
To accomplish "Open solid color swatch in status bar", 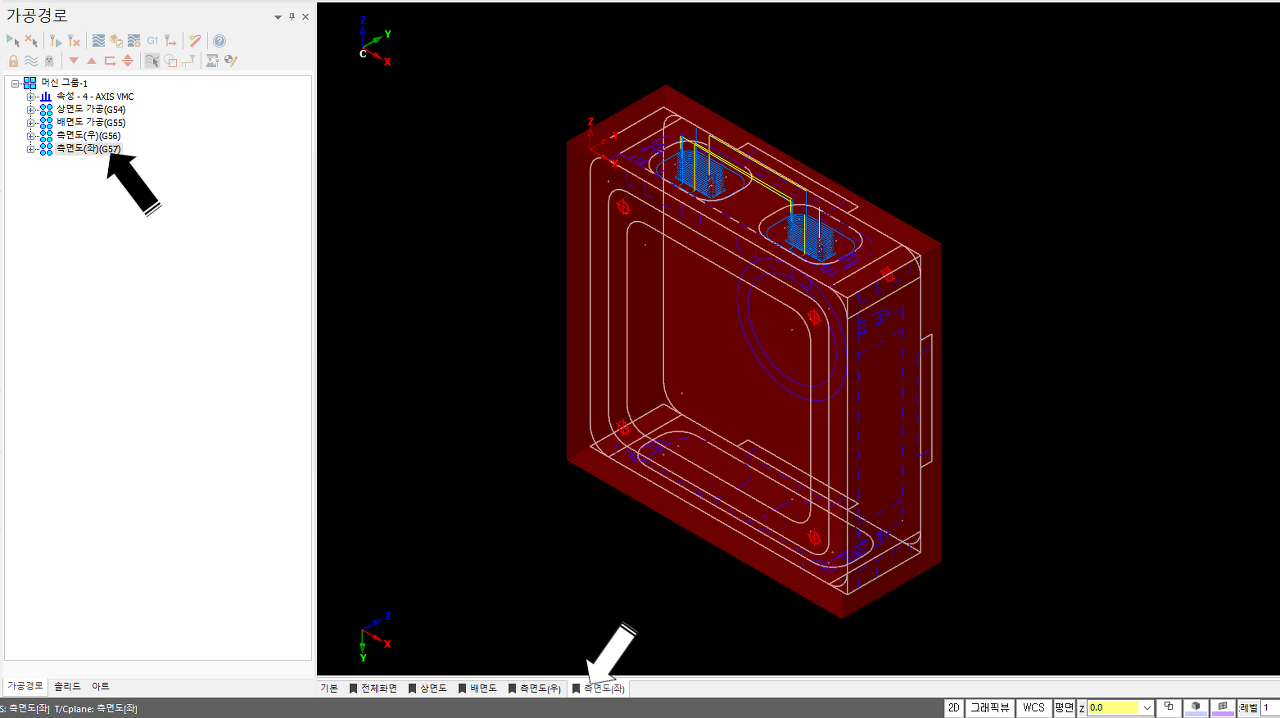I will (x=1195, y=707).
